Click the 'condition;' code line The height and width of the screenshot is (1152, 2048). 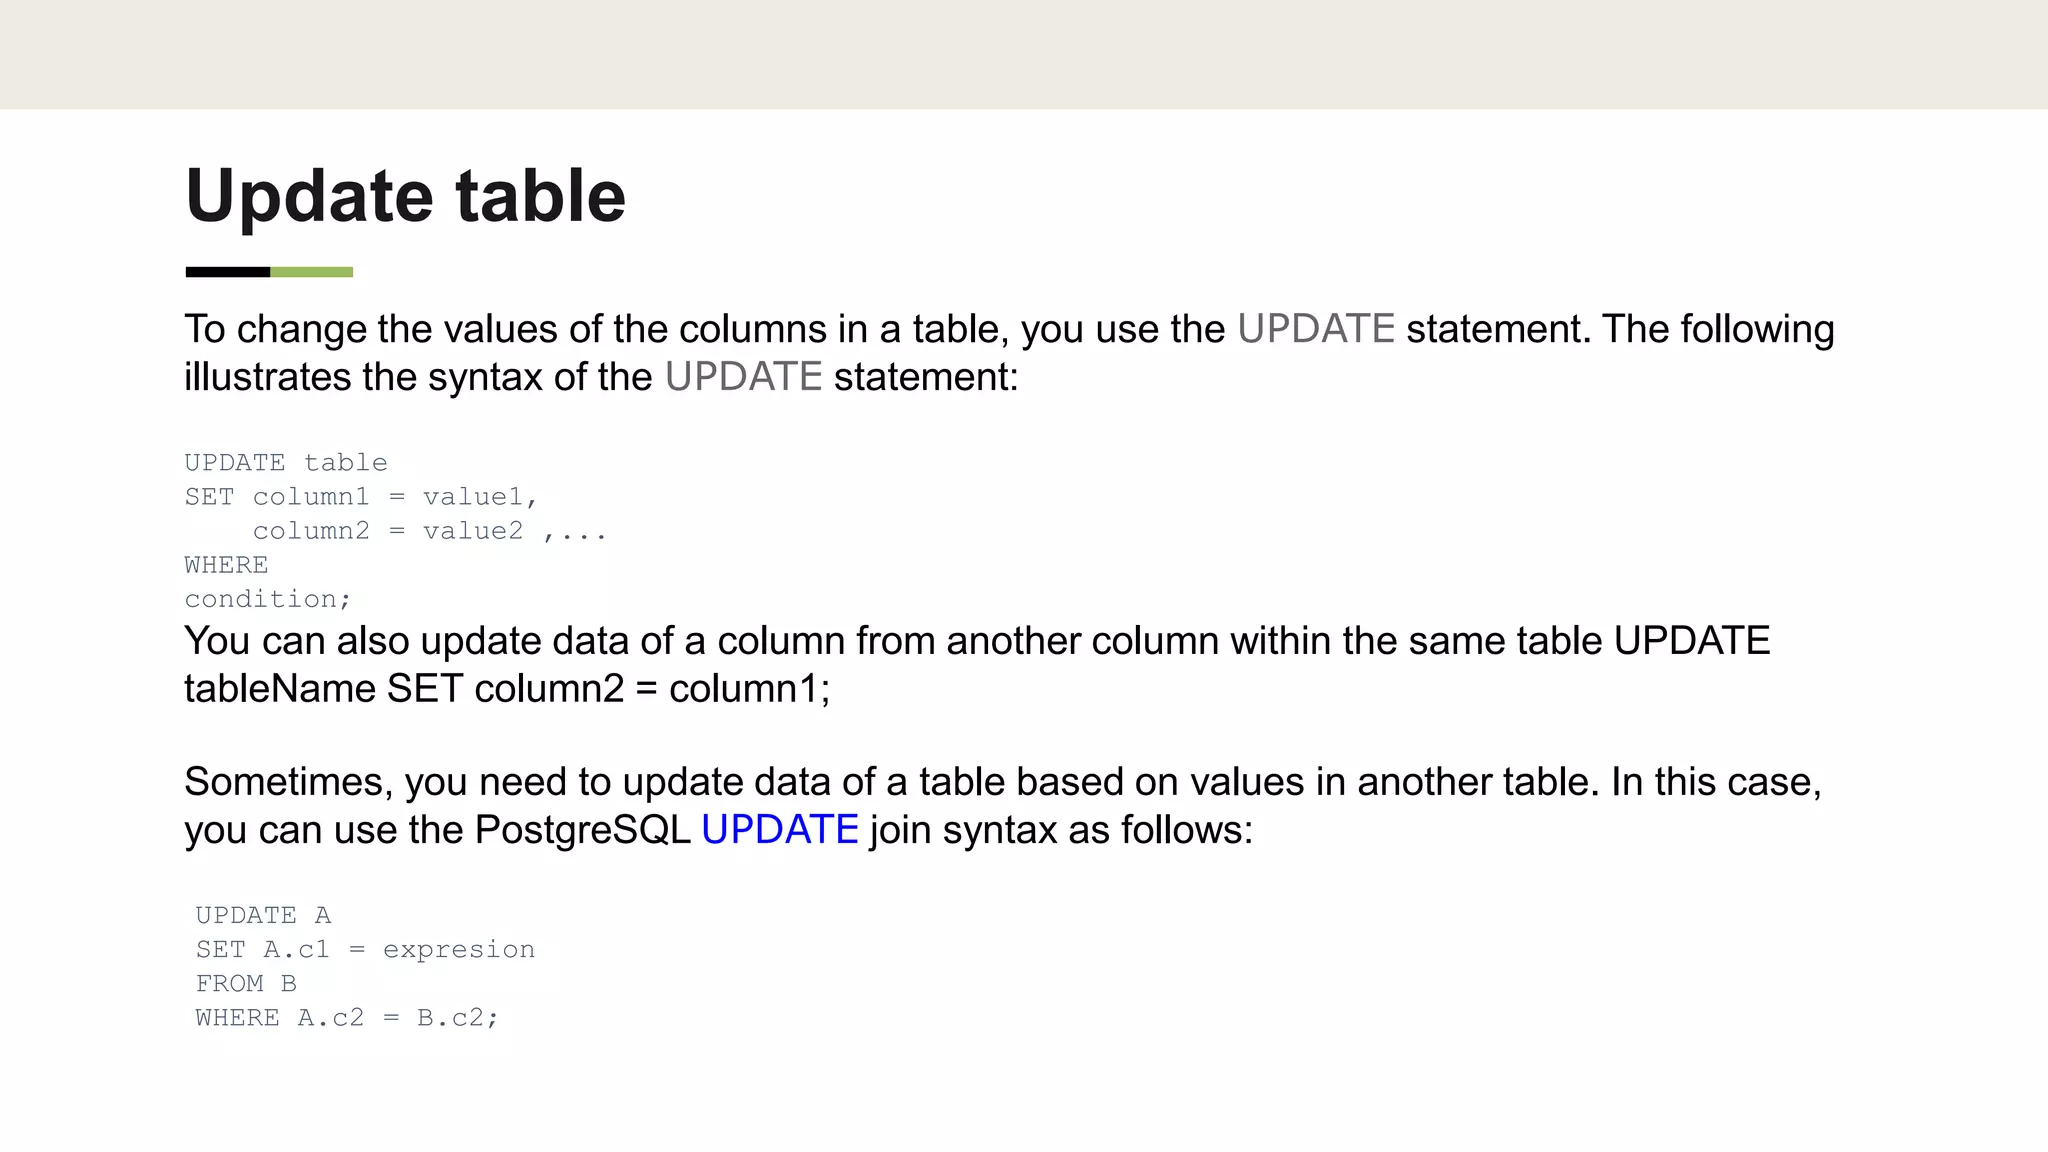(267, 599)
